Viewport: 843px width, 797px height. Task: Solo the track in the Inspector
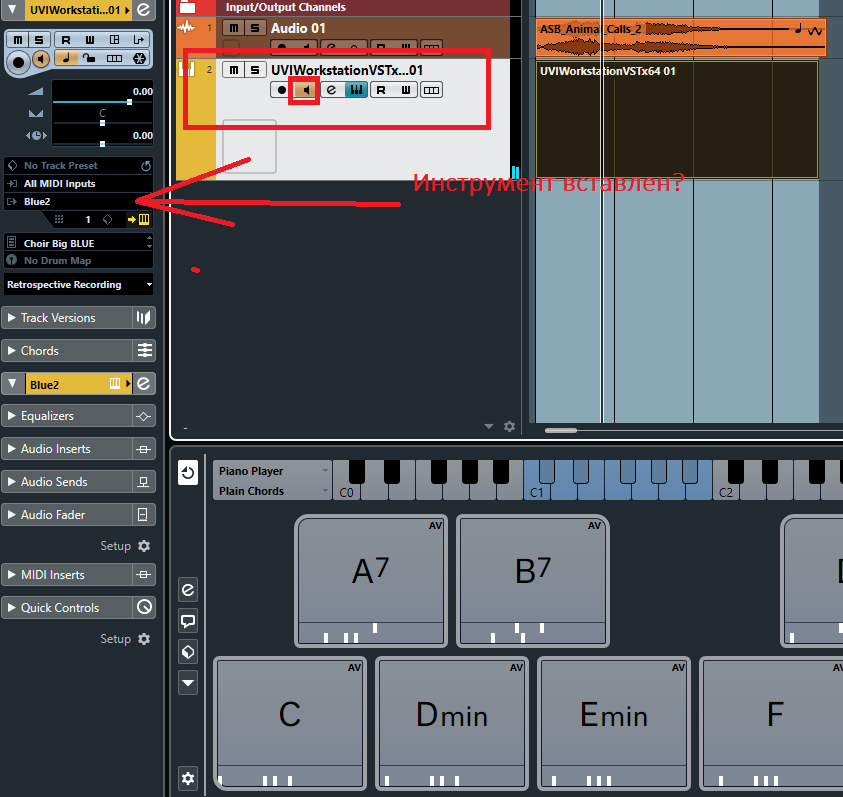[39, 40]
